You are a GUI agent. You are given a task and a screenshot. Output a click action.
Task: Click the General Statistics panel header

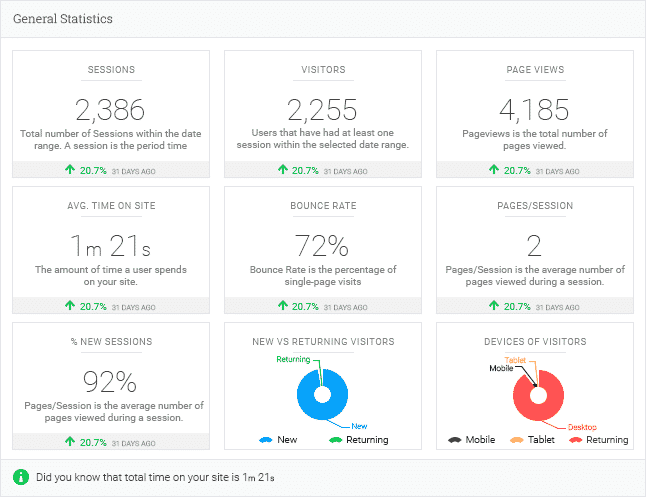click(x=63, y=19)
